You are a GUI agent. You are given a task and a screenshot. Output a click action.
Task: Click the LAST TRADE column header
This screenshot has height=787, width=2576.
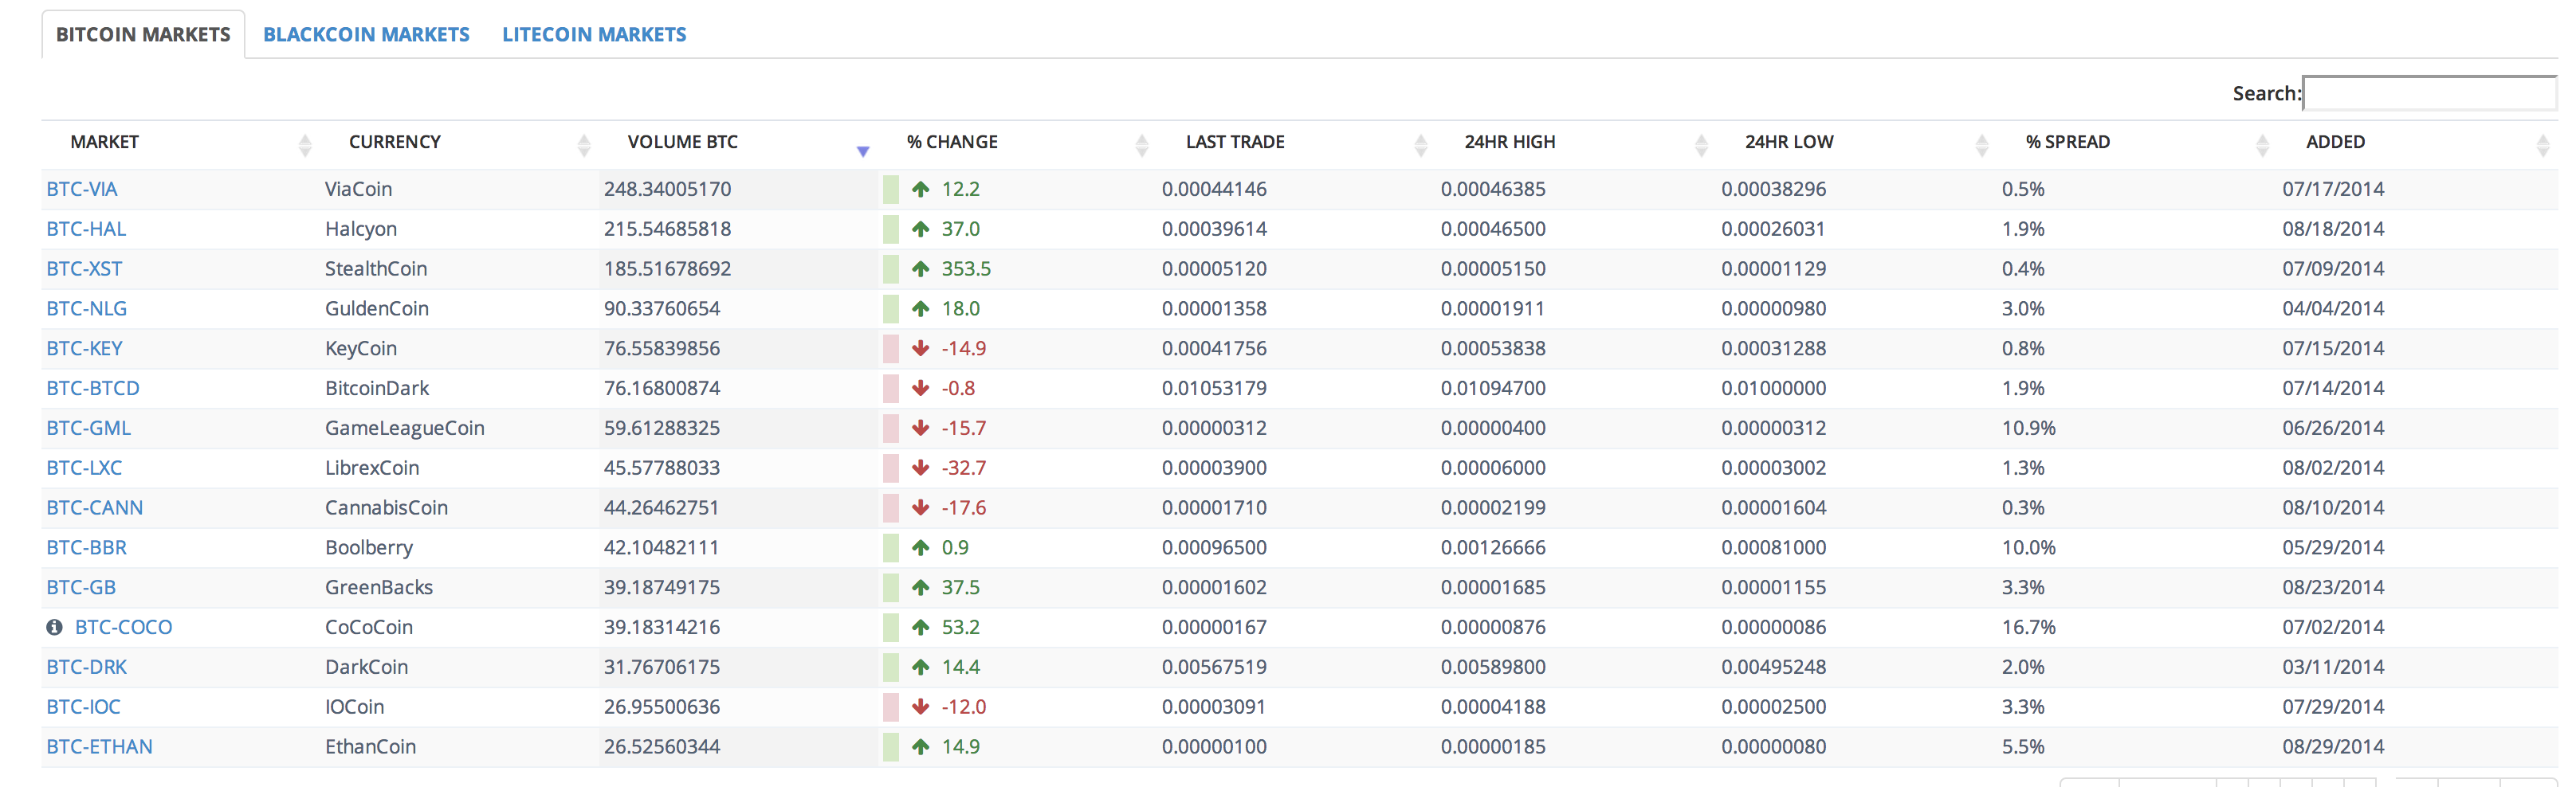point(1235,142)
